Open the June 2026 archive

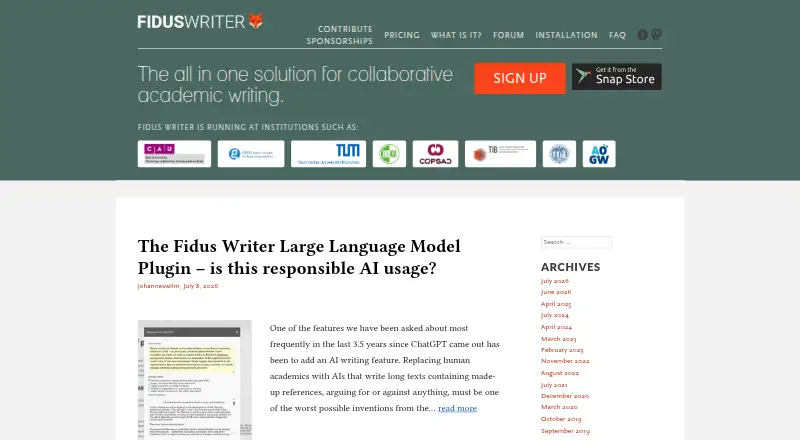click(556, 292)
